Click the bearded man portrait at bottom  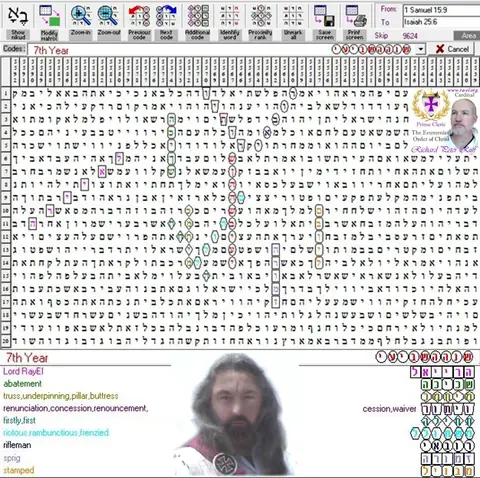tap(235, 414)
